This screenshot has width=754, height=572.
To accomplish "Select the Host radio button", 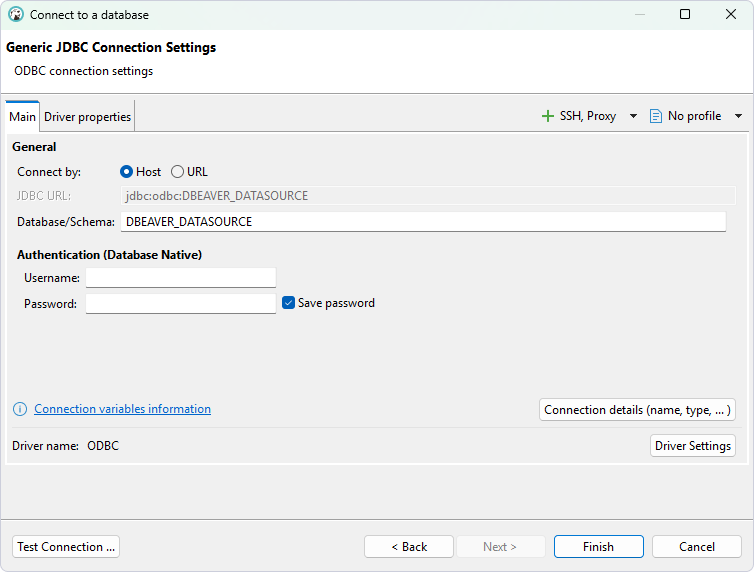I will 126,172.
